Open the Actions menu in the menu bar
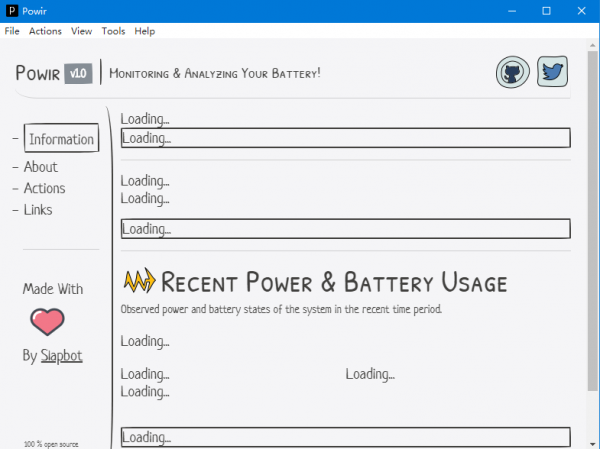The image size is (600, 449). tap(45, 31)
